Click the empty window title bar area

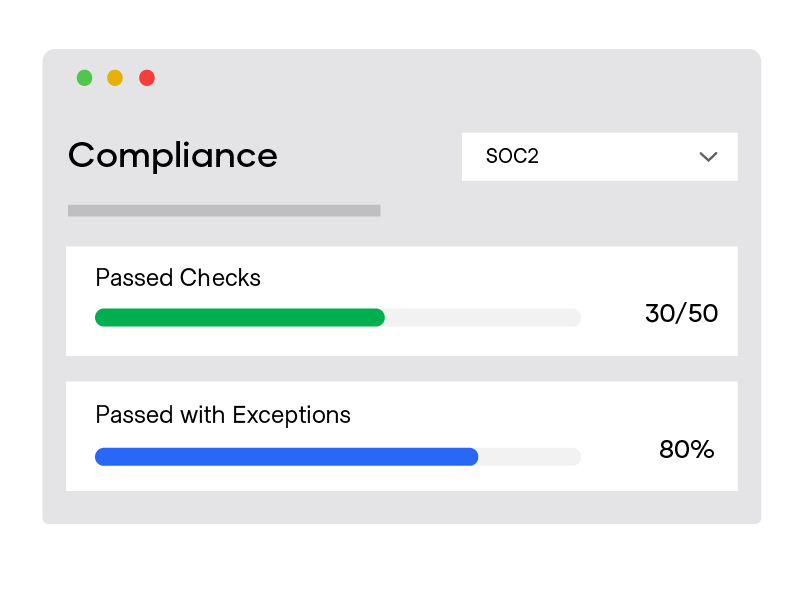pos(450,78)
